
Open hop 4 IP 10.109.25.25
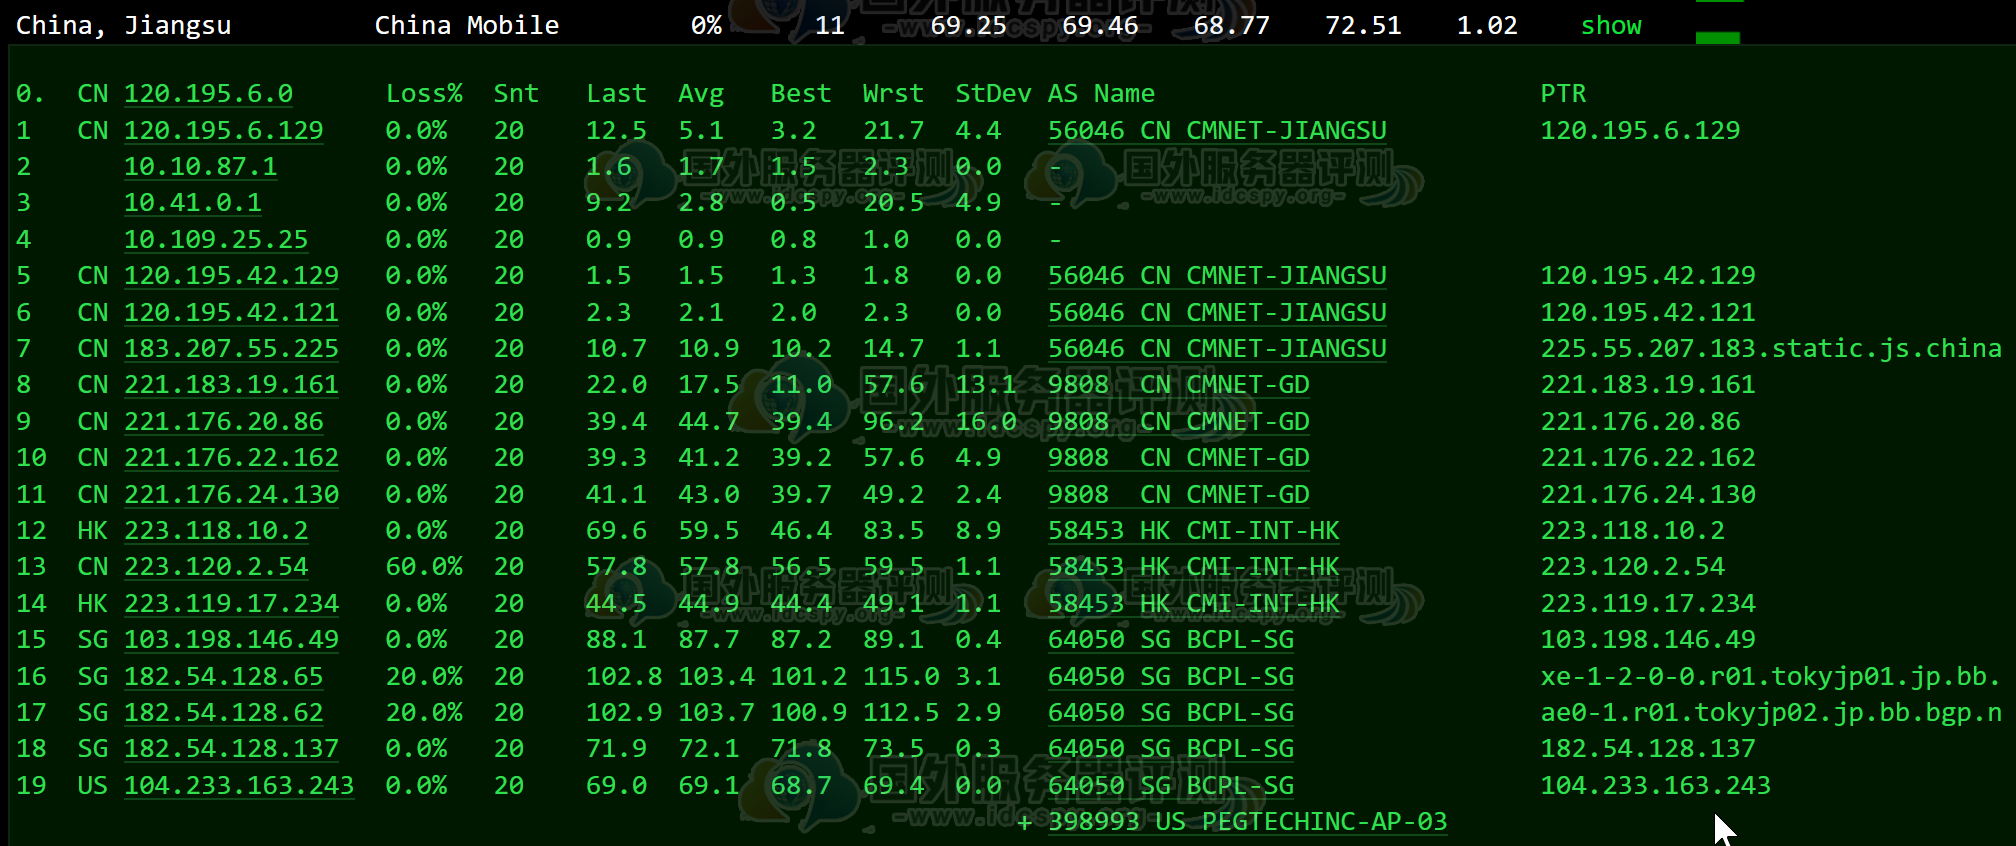coord(216,240)
